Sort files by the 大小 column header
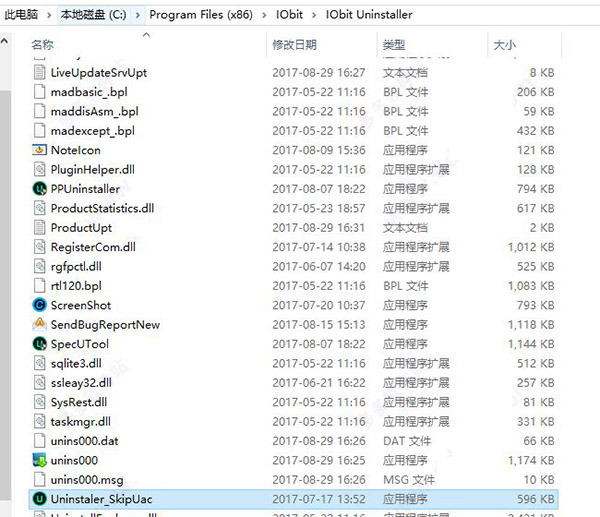The width and height of the screenshot is (600, 517). click(505, 45)
